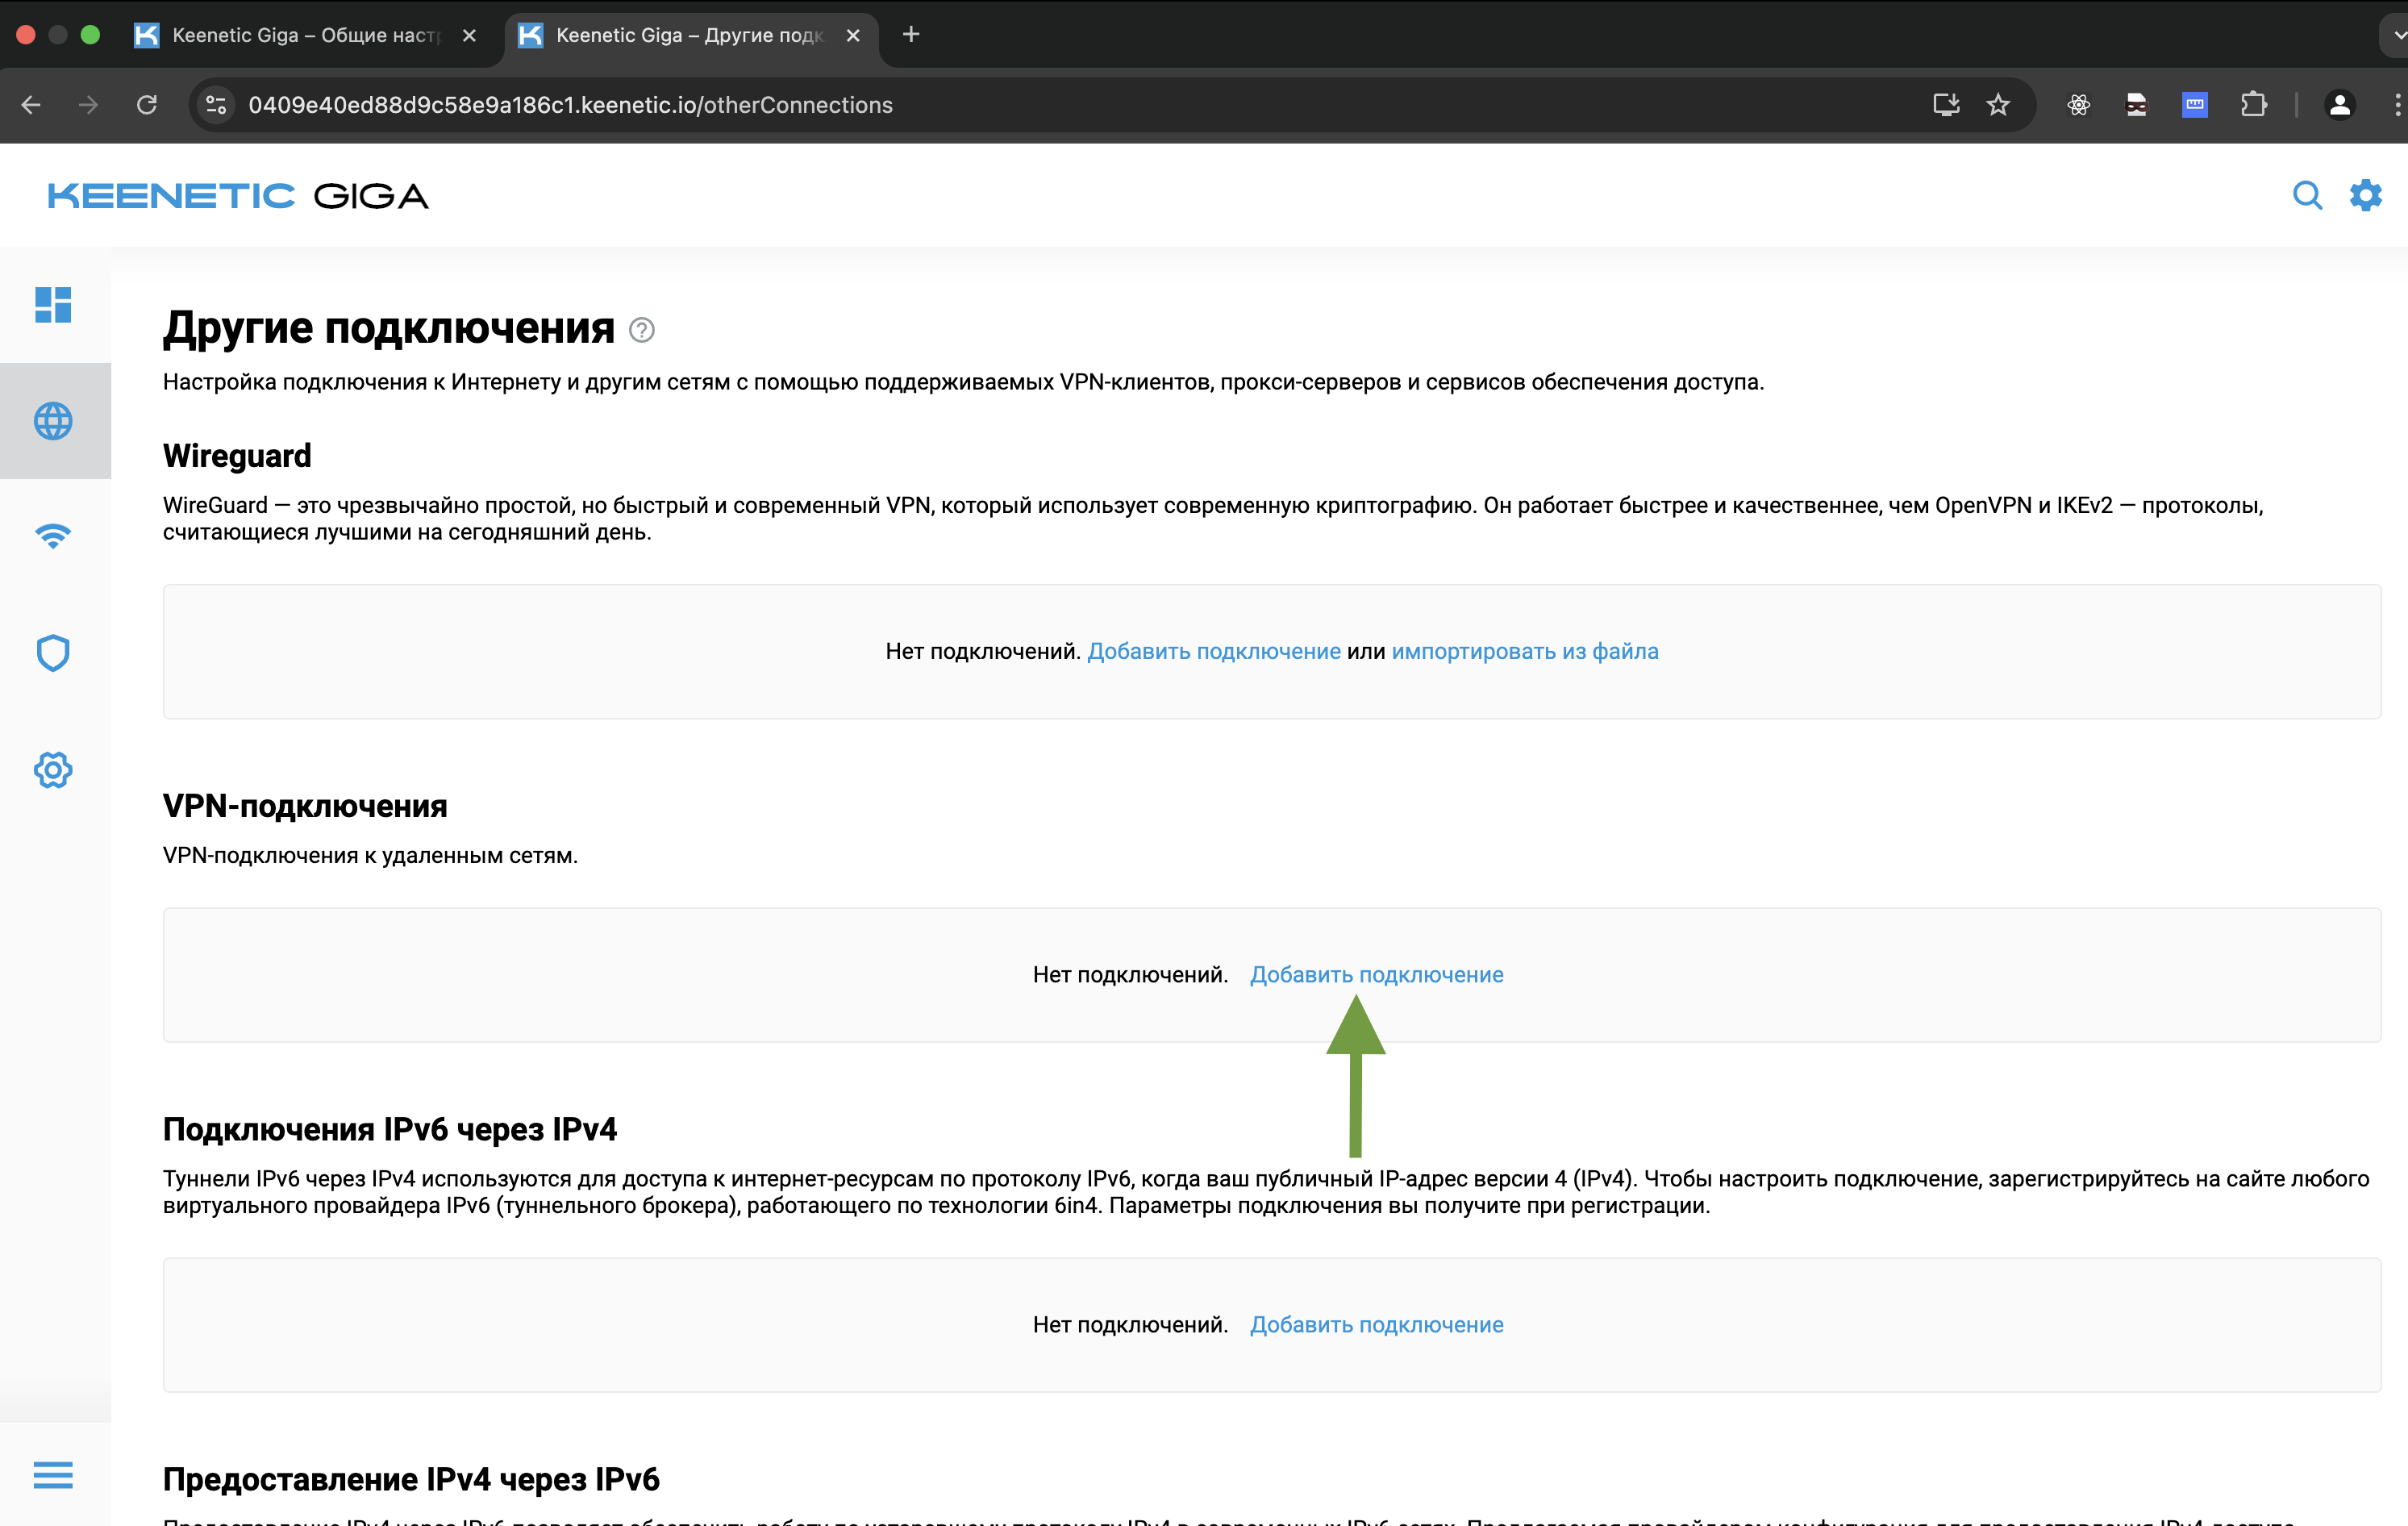Bookmark this page with star icon
The height and width of the screenshot is (1526, 2408).
(1997, 105)
